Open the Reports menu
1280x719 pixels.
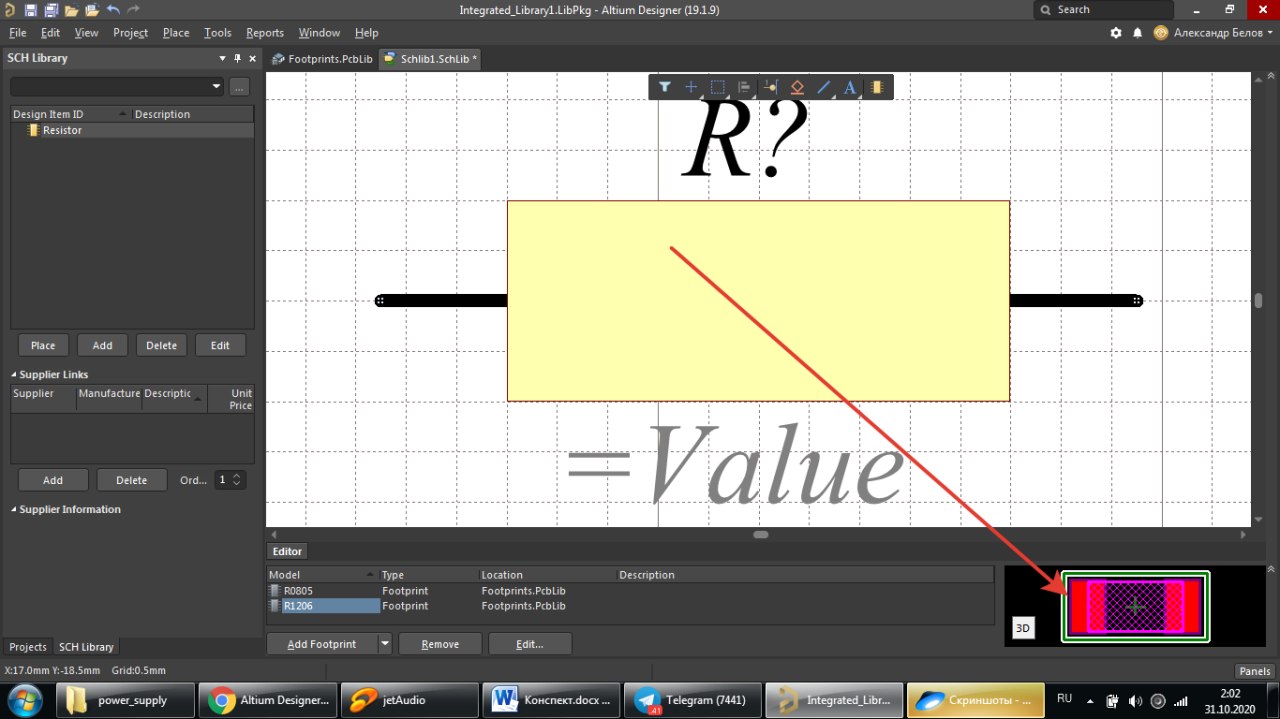point(265,32)
